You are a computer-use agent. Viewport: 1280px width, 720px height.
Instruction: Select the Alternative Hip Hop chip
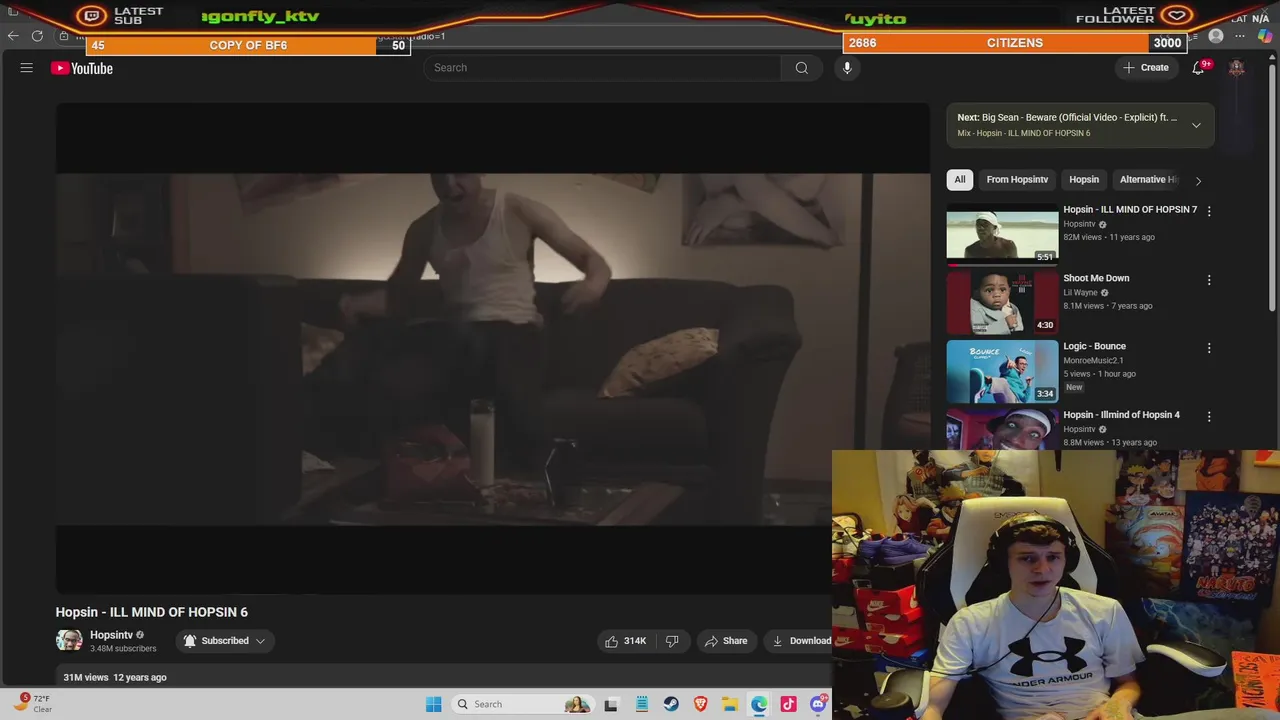(1148, 180)
